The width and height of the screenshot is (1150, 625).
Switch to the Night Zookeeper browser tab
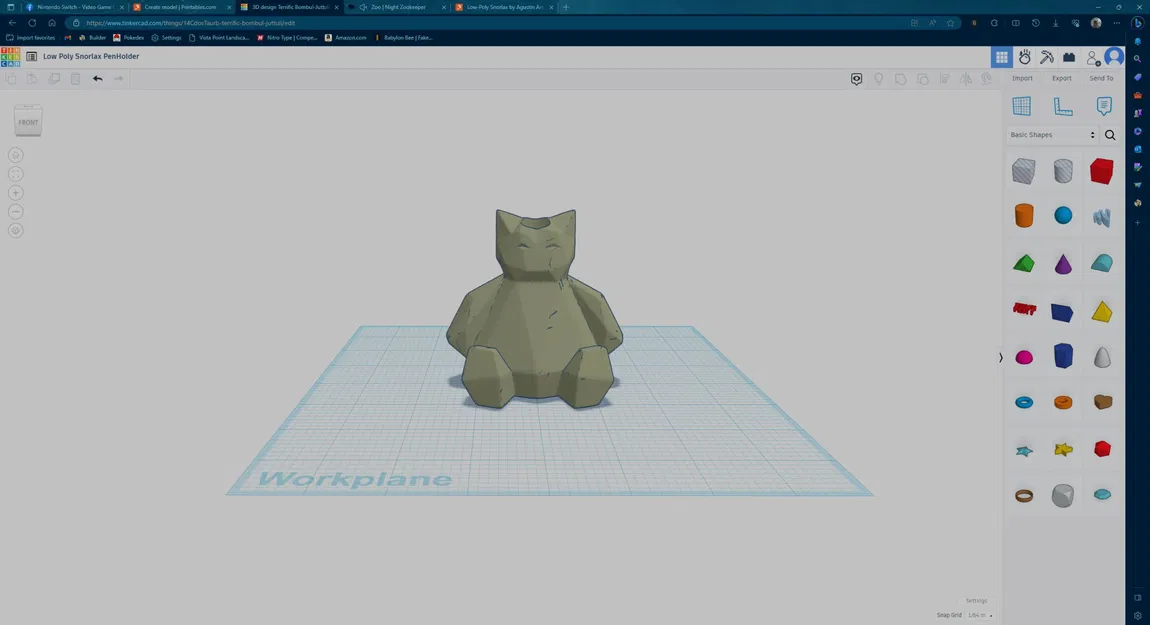pos(400,7)
